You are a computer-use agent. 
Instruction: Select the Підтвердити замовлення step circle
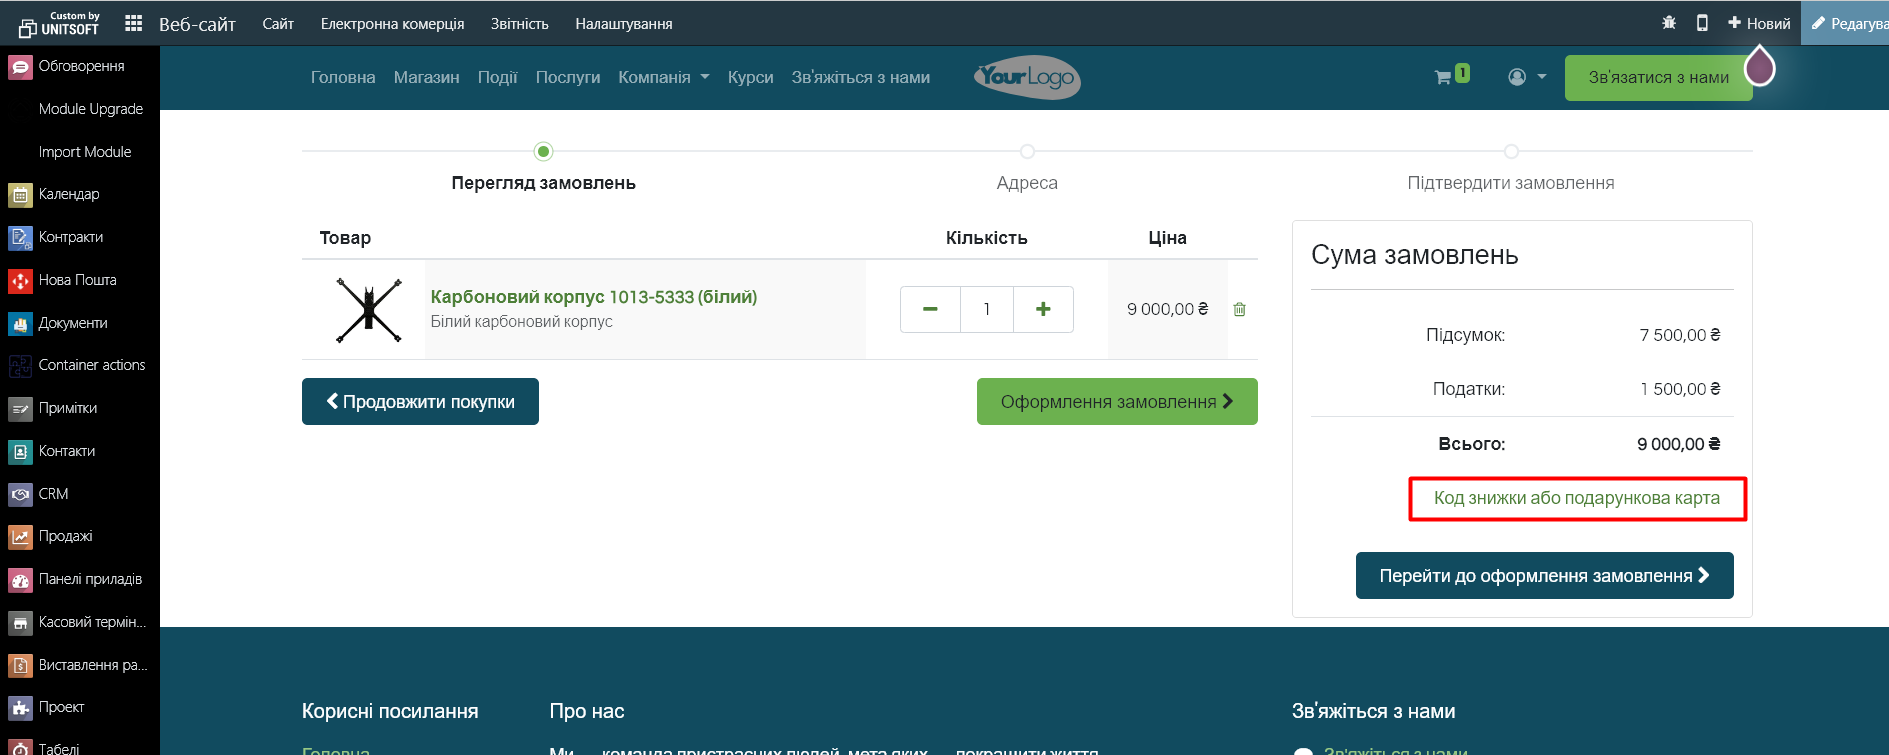(x=1511, y=152)
